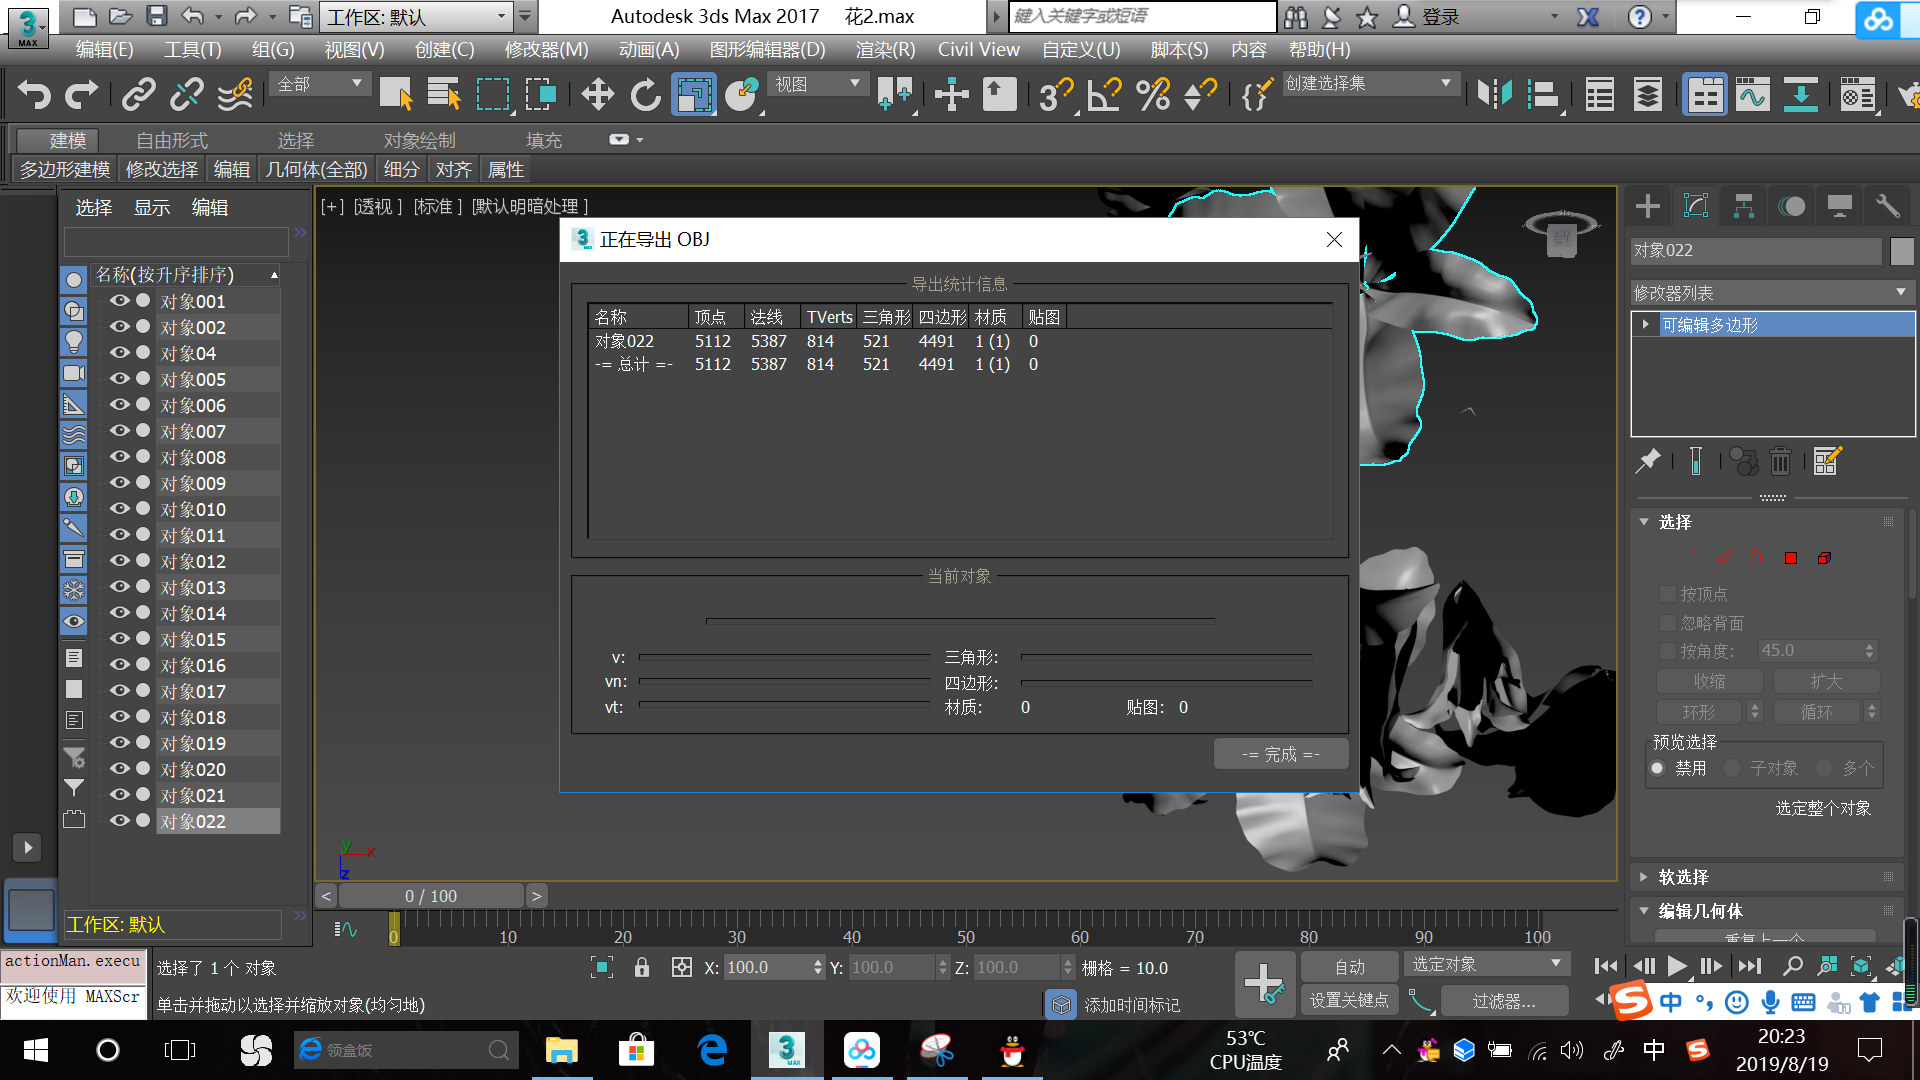Click the 扩大 button in Selection rollout
This screenshot has height=1080, width=1920.
point(1827,681)
